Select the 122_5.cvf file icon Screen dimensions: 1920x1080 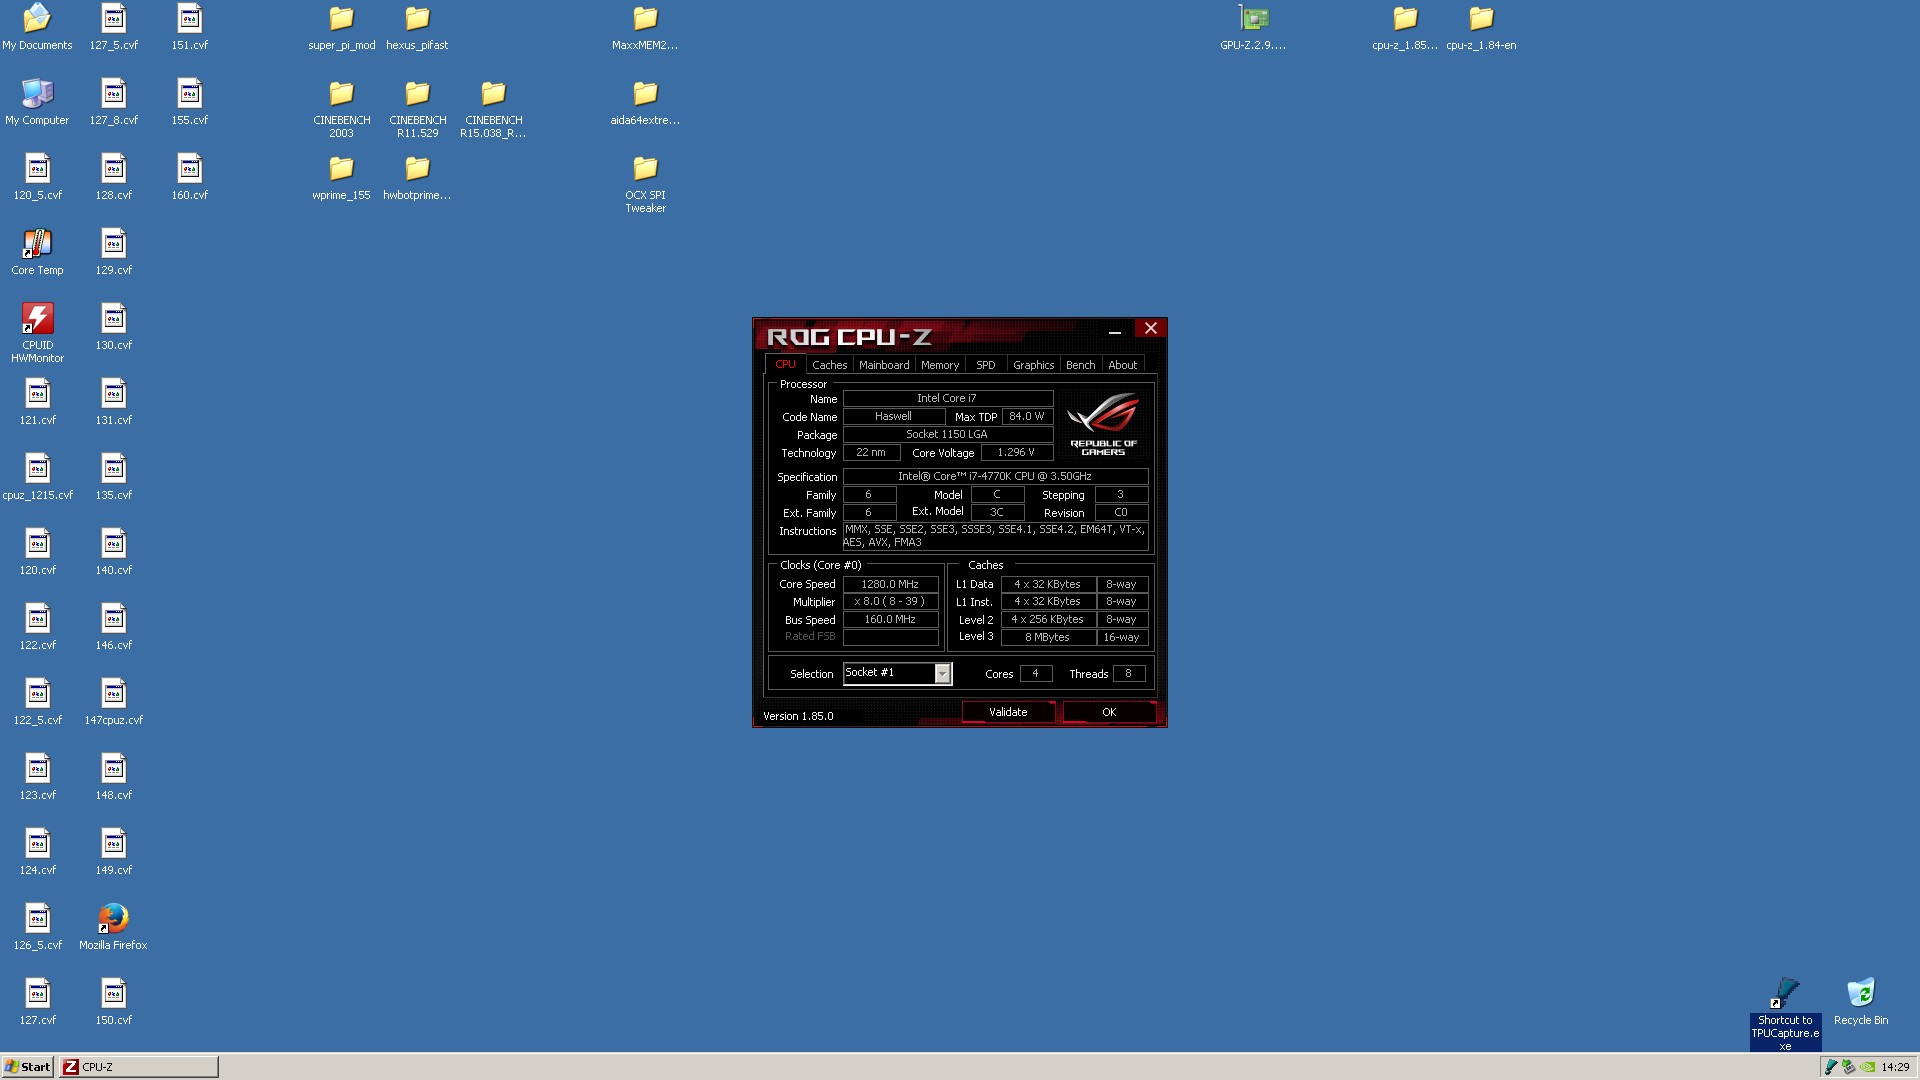[x=37, y=702]
